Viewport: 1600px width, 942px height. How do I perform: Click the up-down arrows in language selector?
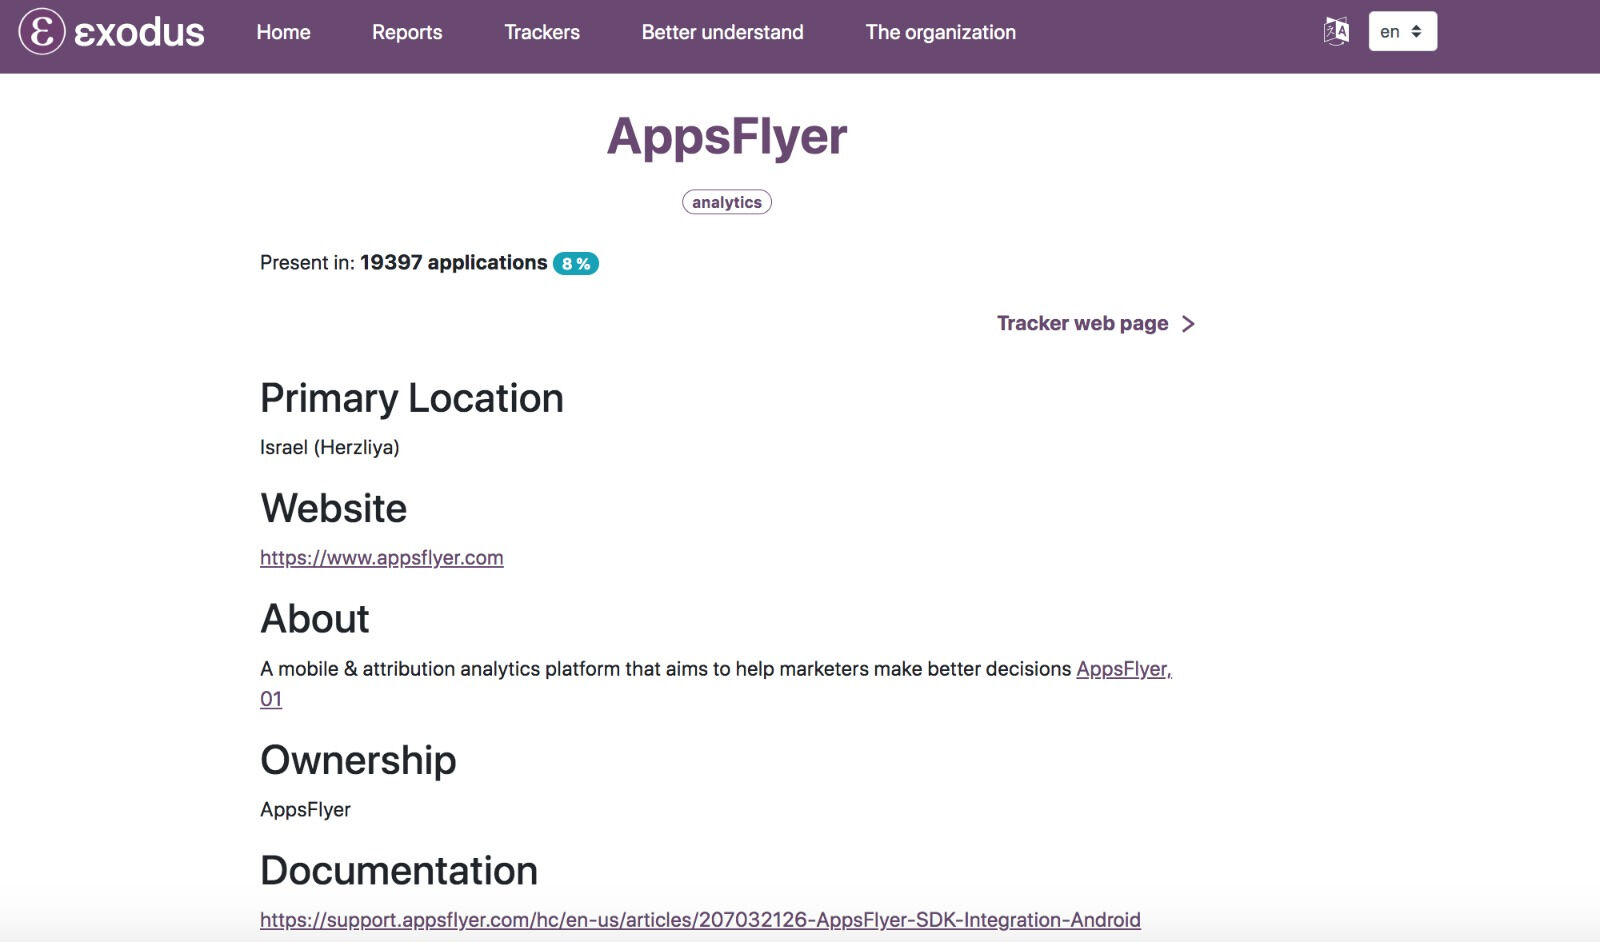pyautogui.click(x=1416, y=32)
